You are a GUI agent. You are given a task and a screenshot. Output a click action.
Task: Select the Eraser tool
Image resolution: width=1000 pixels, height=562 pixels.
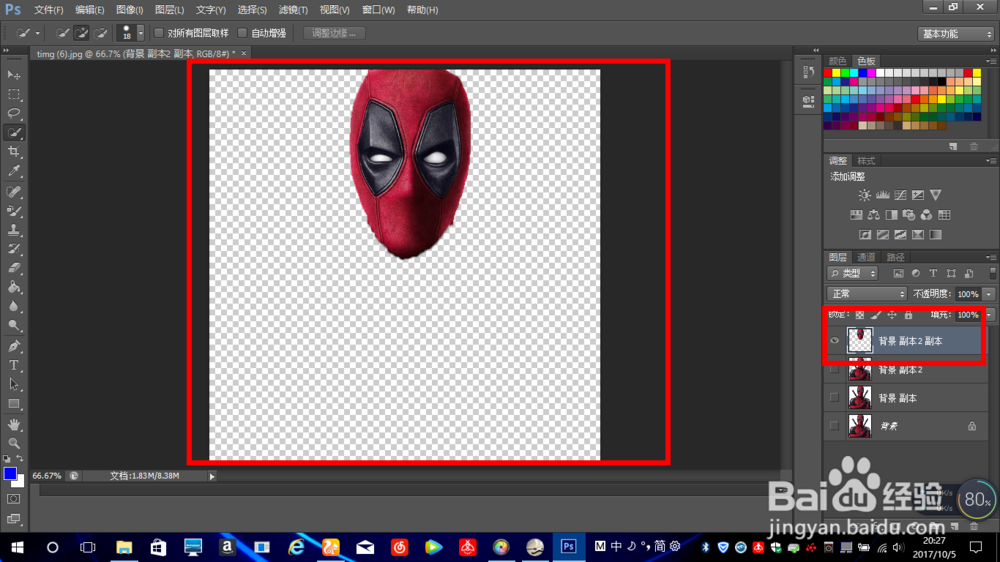(x=14, y=268)
